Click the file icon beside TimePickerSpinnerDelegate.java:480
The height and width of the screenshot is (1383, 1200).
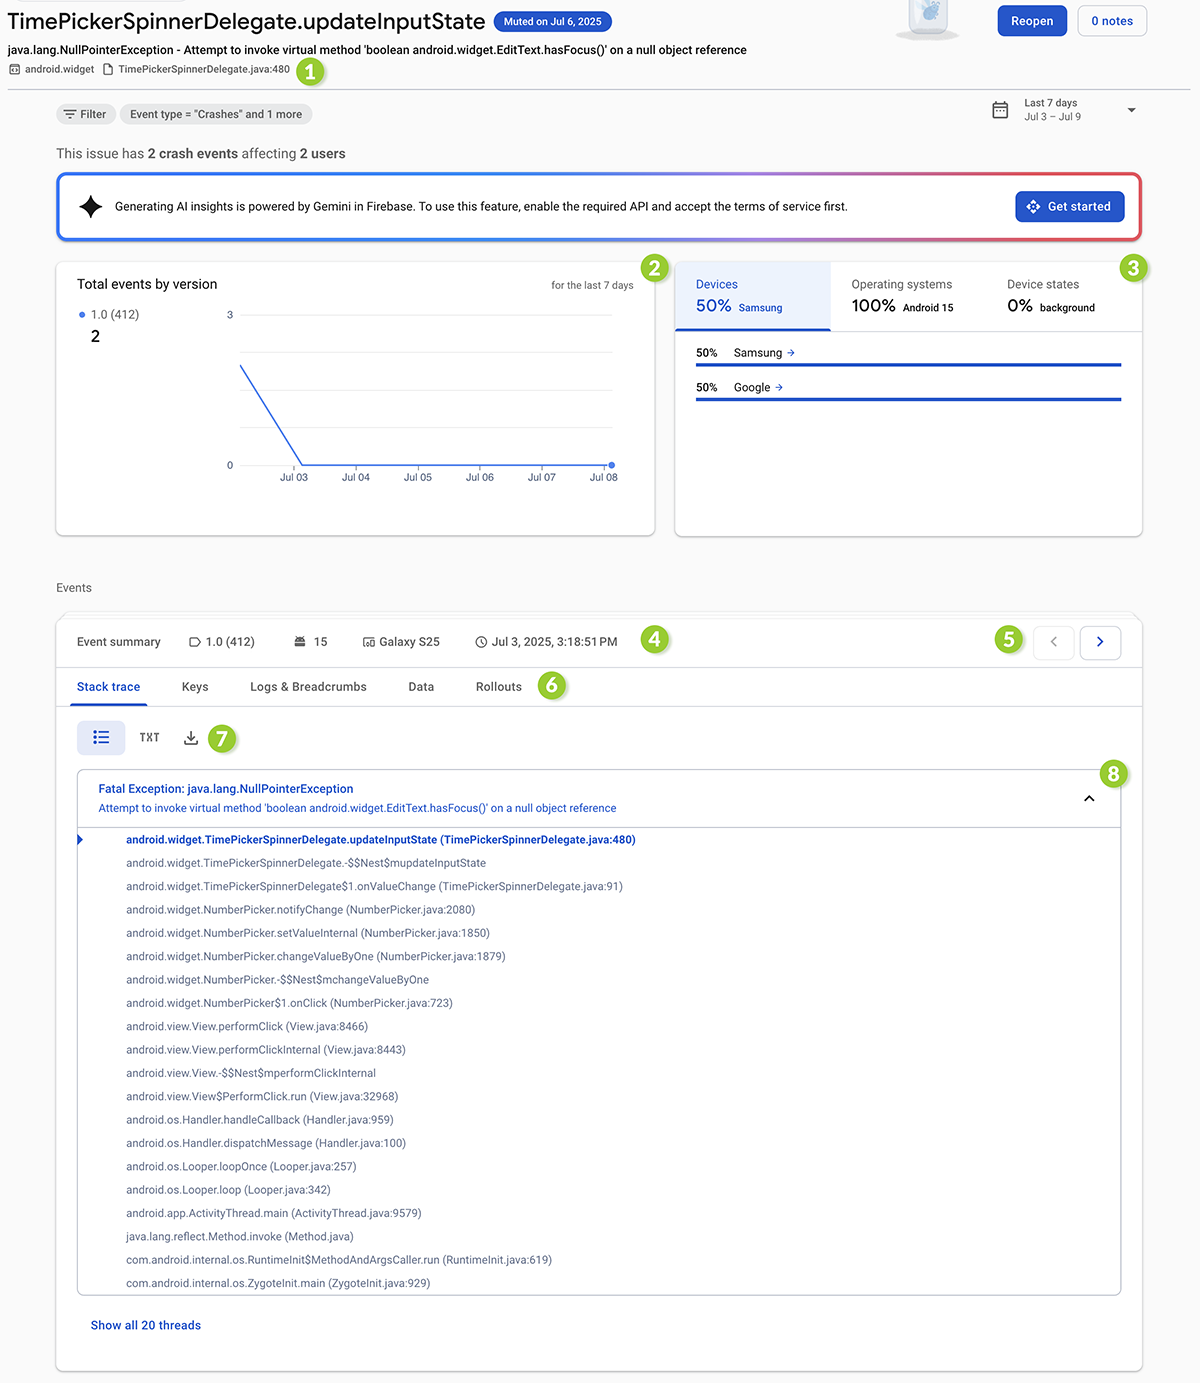108,69
